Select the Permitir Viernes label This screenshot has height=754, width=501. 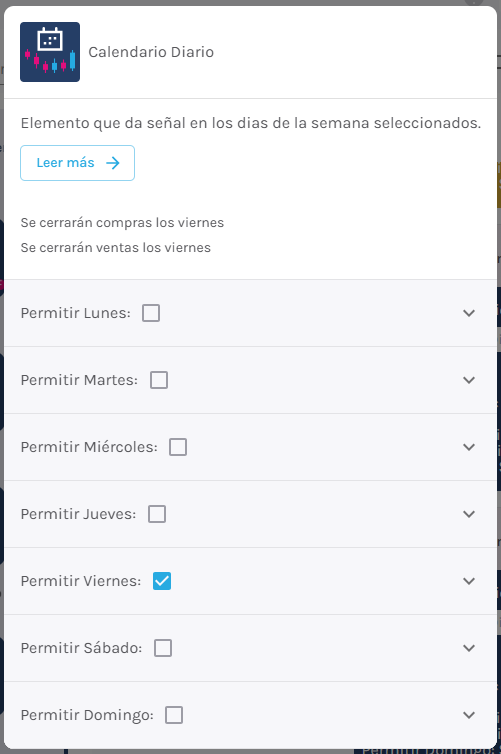(81, 581)
